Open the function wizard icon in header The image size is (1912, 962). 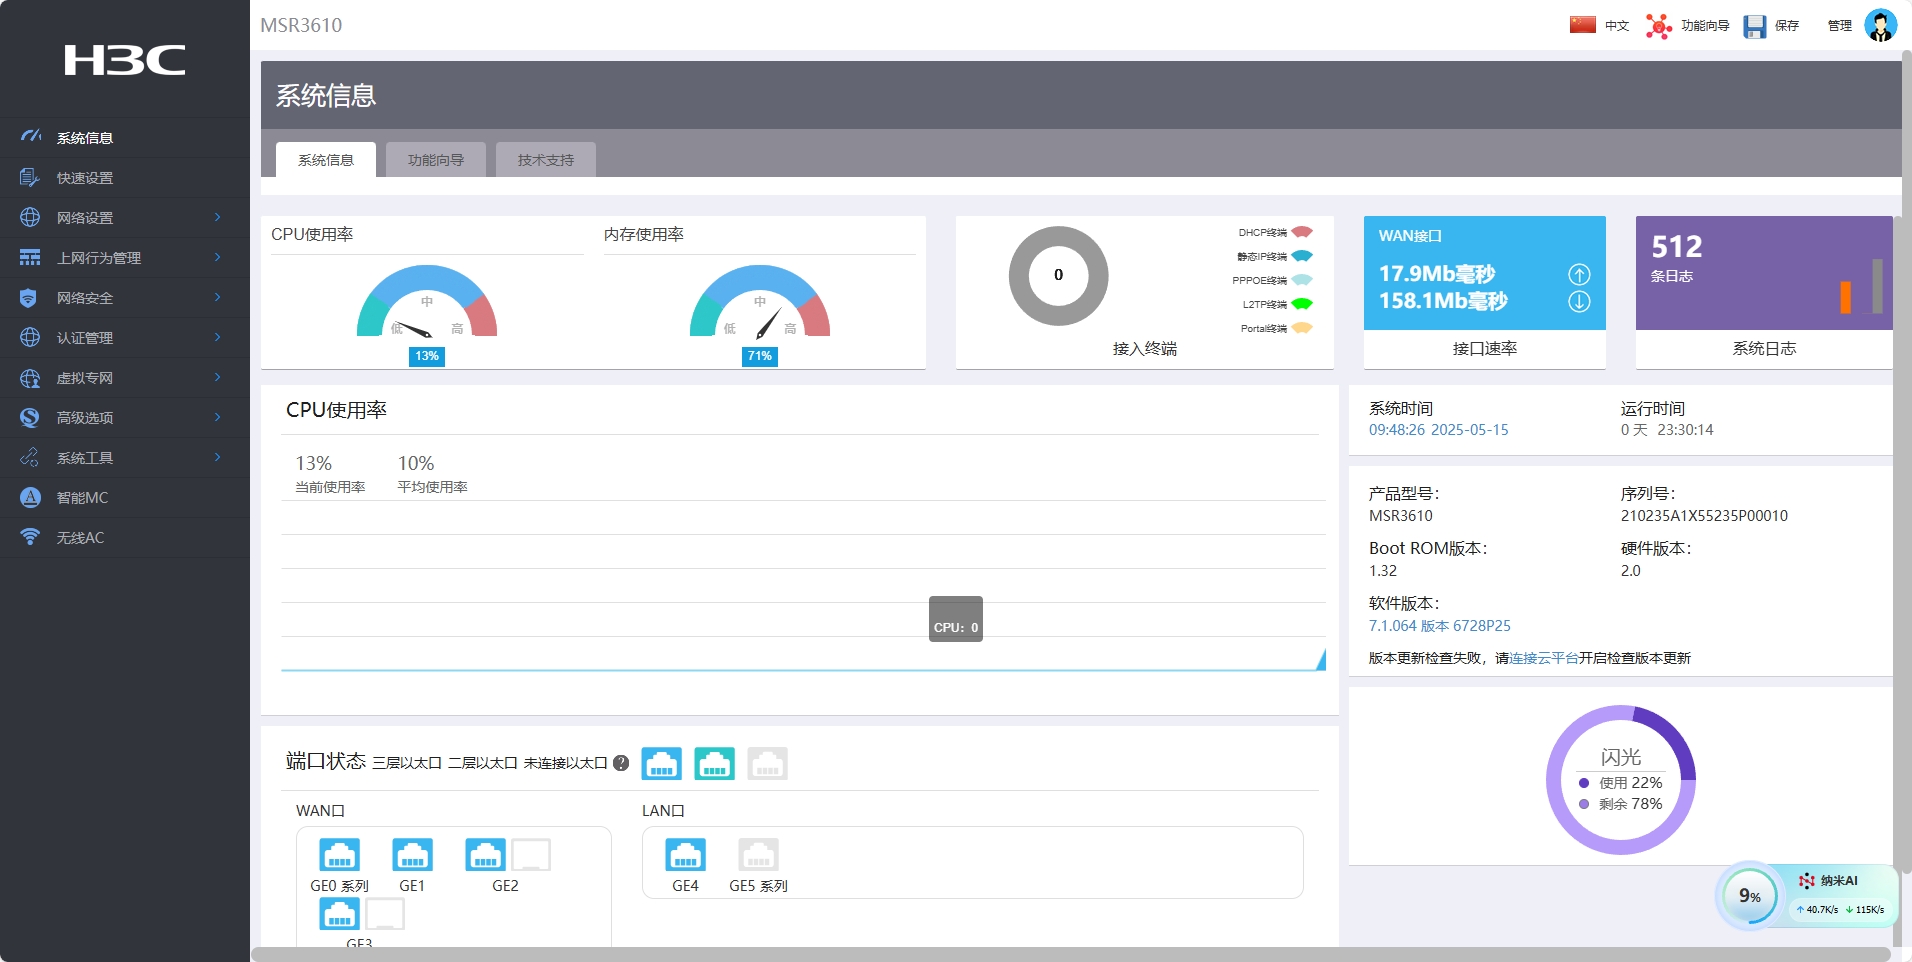point(1658,26)
